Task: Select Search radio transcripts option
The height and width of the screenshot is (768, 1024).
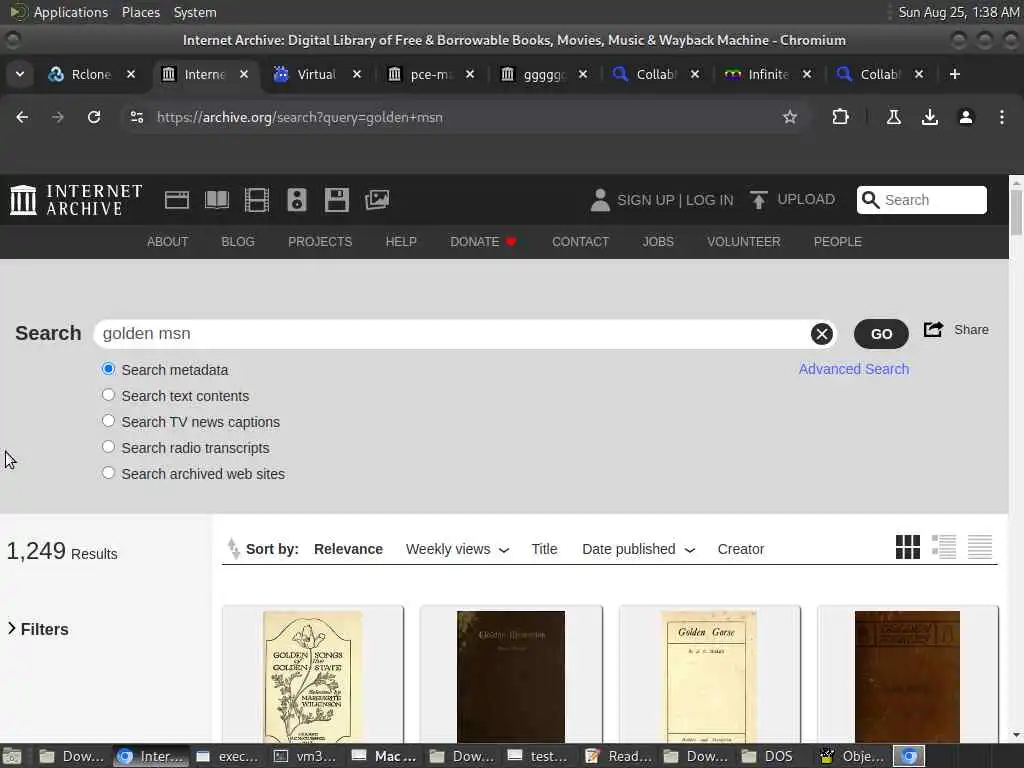Action: [108, 447]
